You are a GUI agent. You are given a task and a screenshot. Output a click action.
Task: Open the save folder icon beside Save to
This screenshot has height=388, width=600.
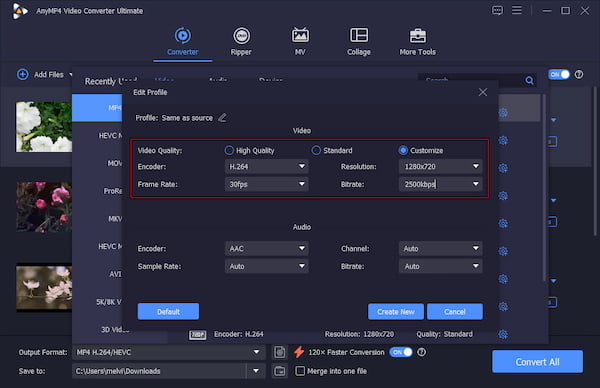tap(280, 371)
